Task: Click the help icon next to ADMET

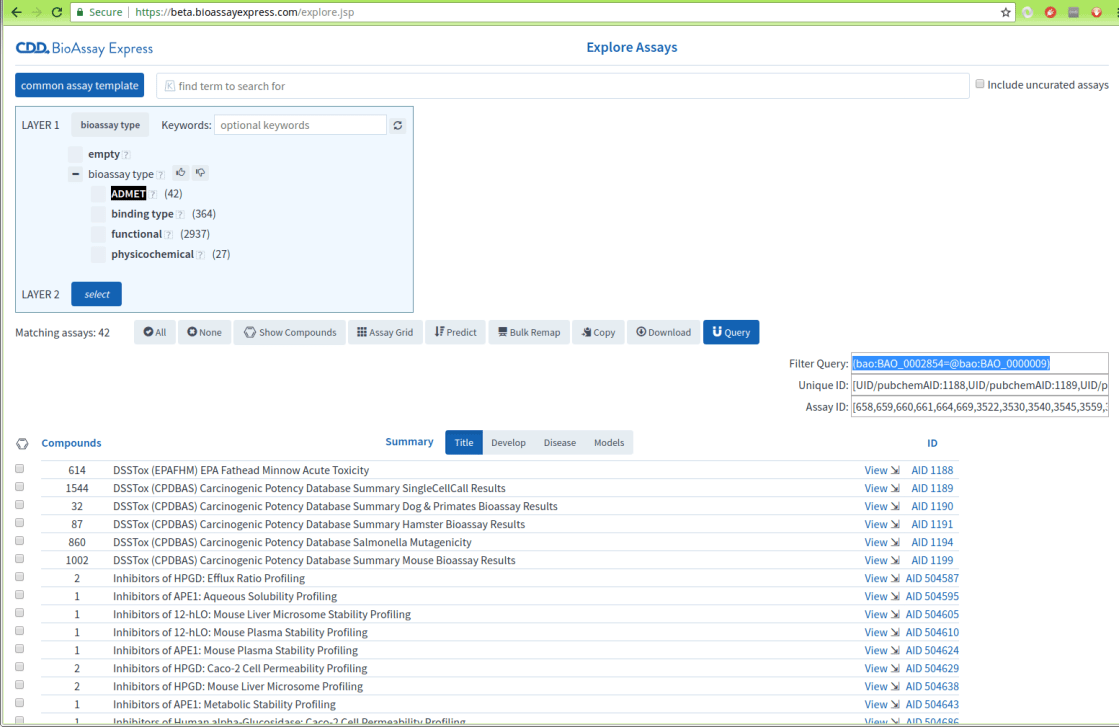Action: 153,194
